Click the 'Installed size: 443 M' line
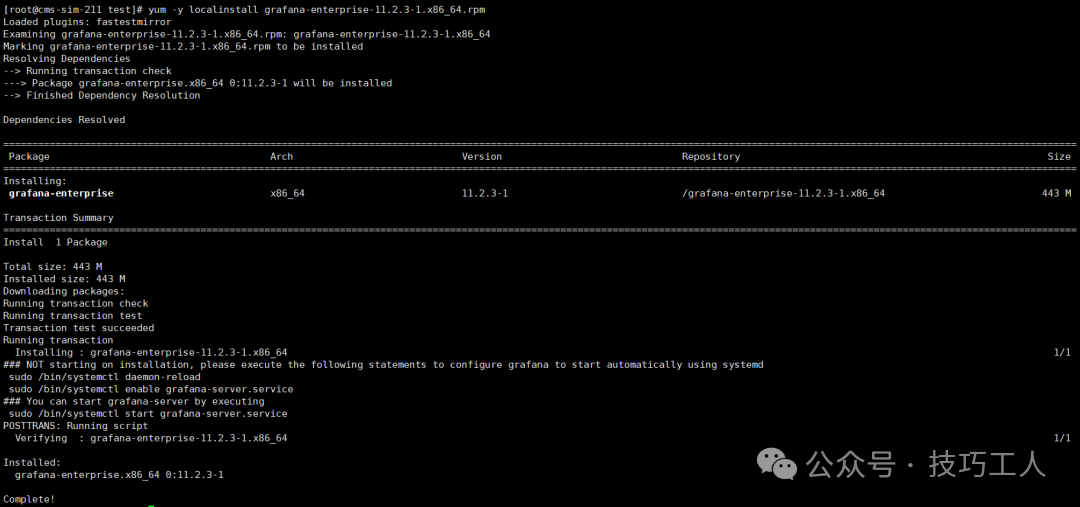The width and height of the screenshot is (1080, 507). pyautogui.click(x=64, y=279)
